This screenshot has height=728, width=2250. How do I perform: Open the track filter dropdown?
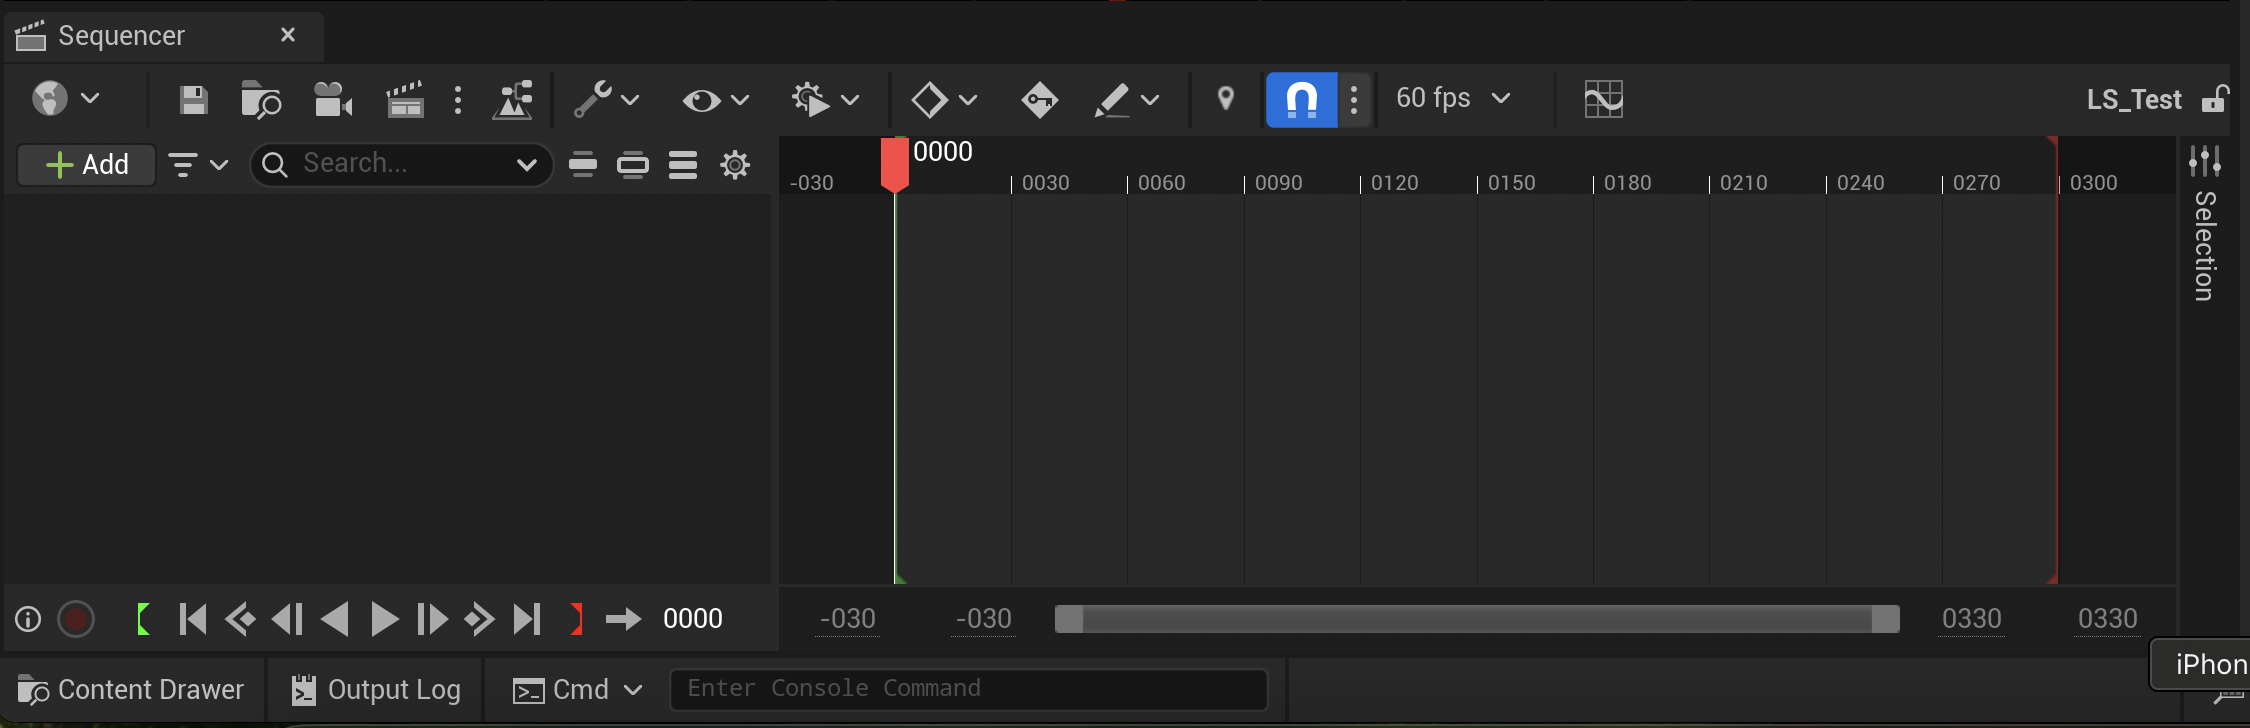coord(198,164)
